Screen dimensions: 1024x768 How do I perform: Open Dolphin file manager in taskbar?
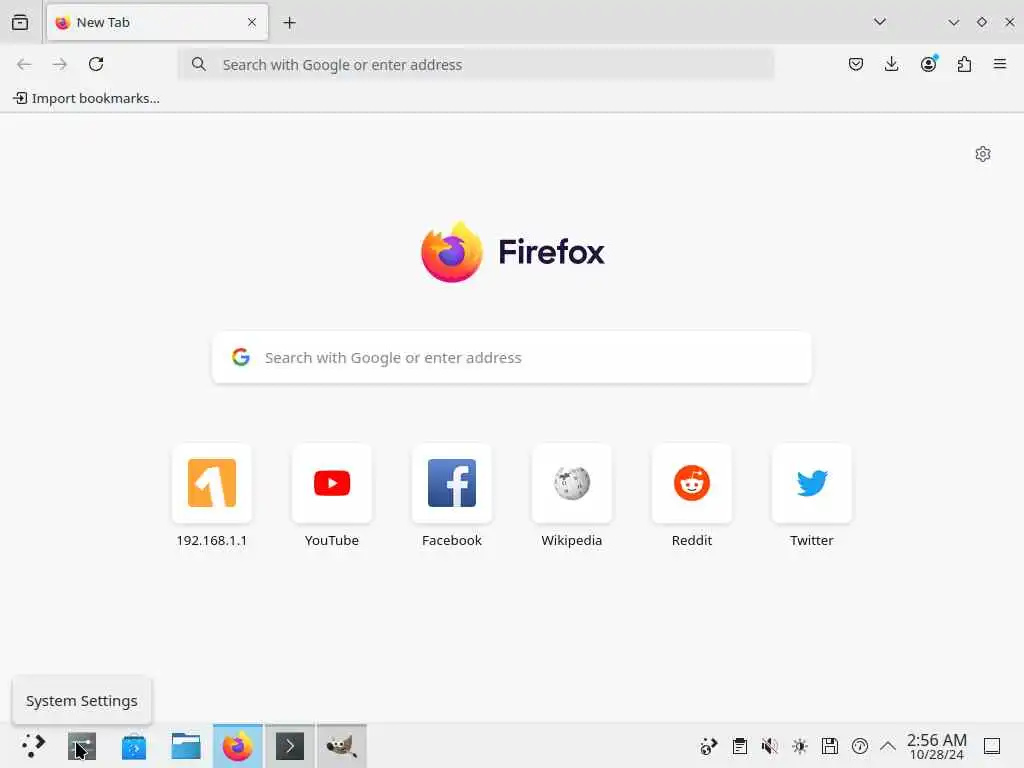(x=185, y=746)
